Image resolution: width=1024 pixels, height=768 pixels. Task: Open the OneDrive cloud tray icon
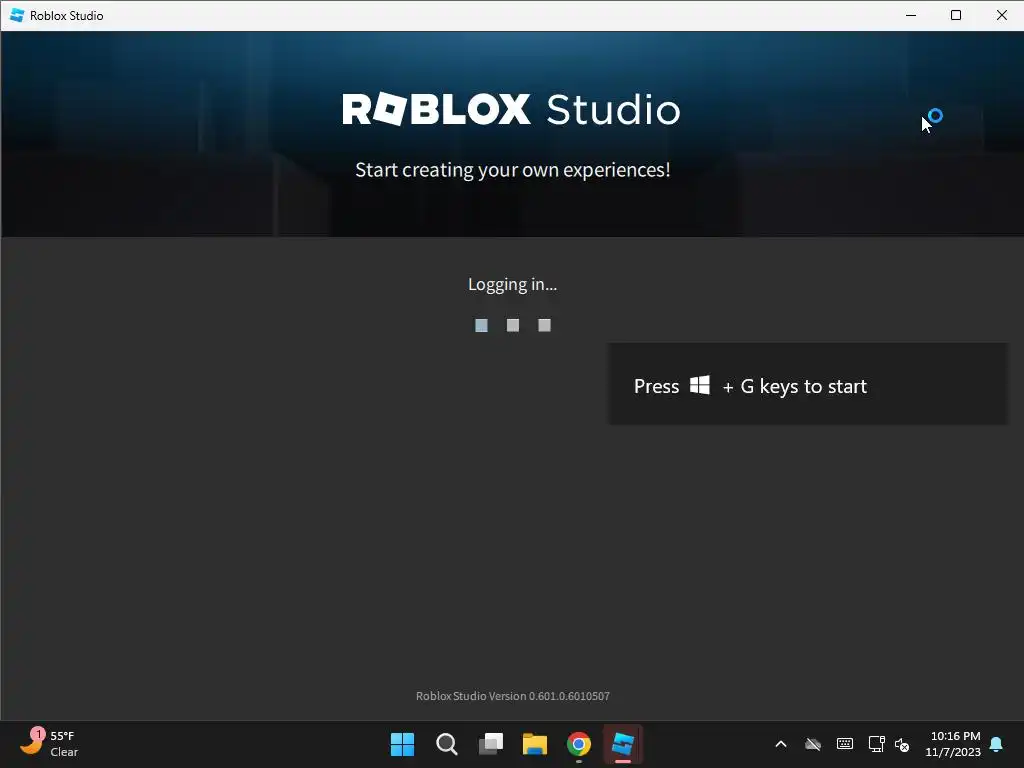coord(812,744)
